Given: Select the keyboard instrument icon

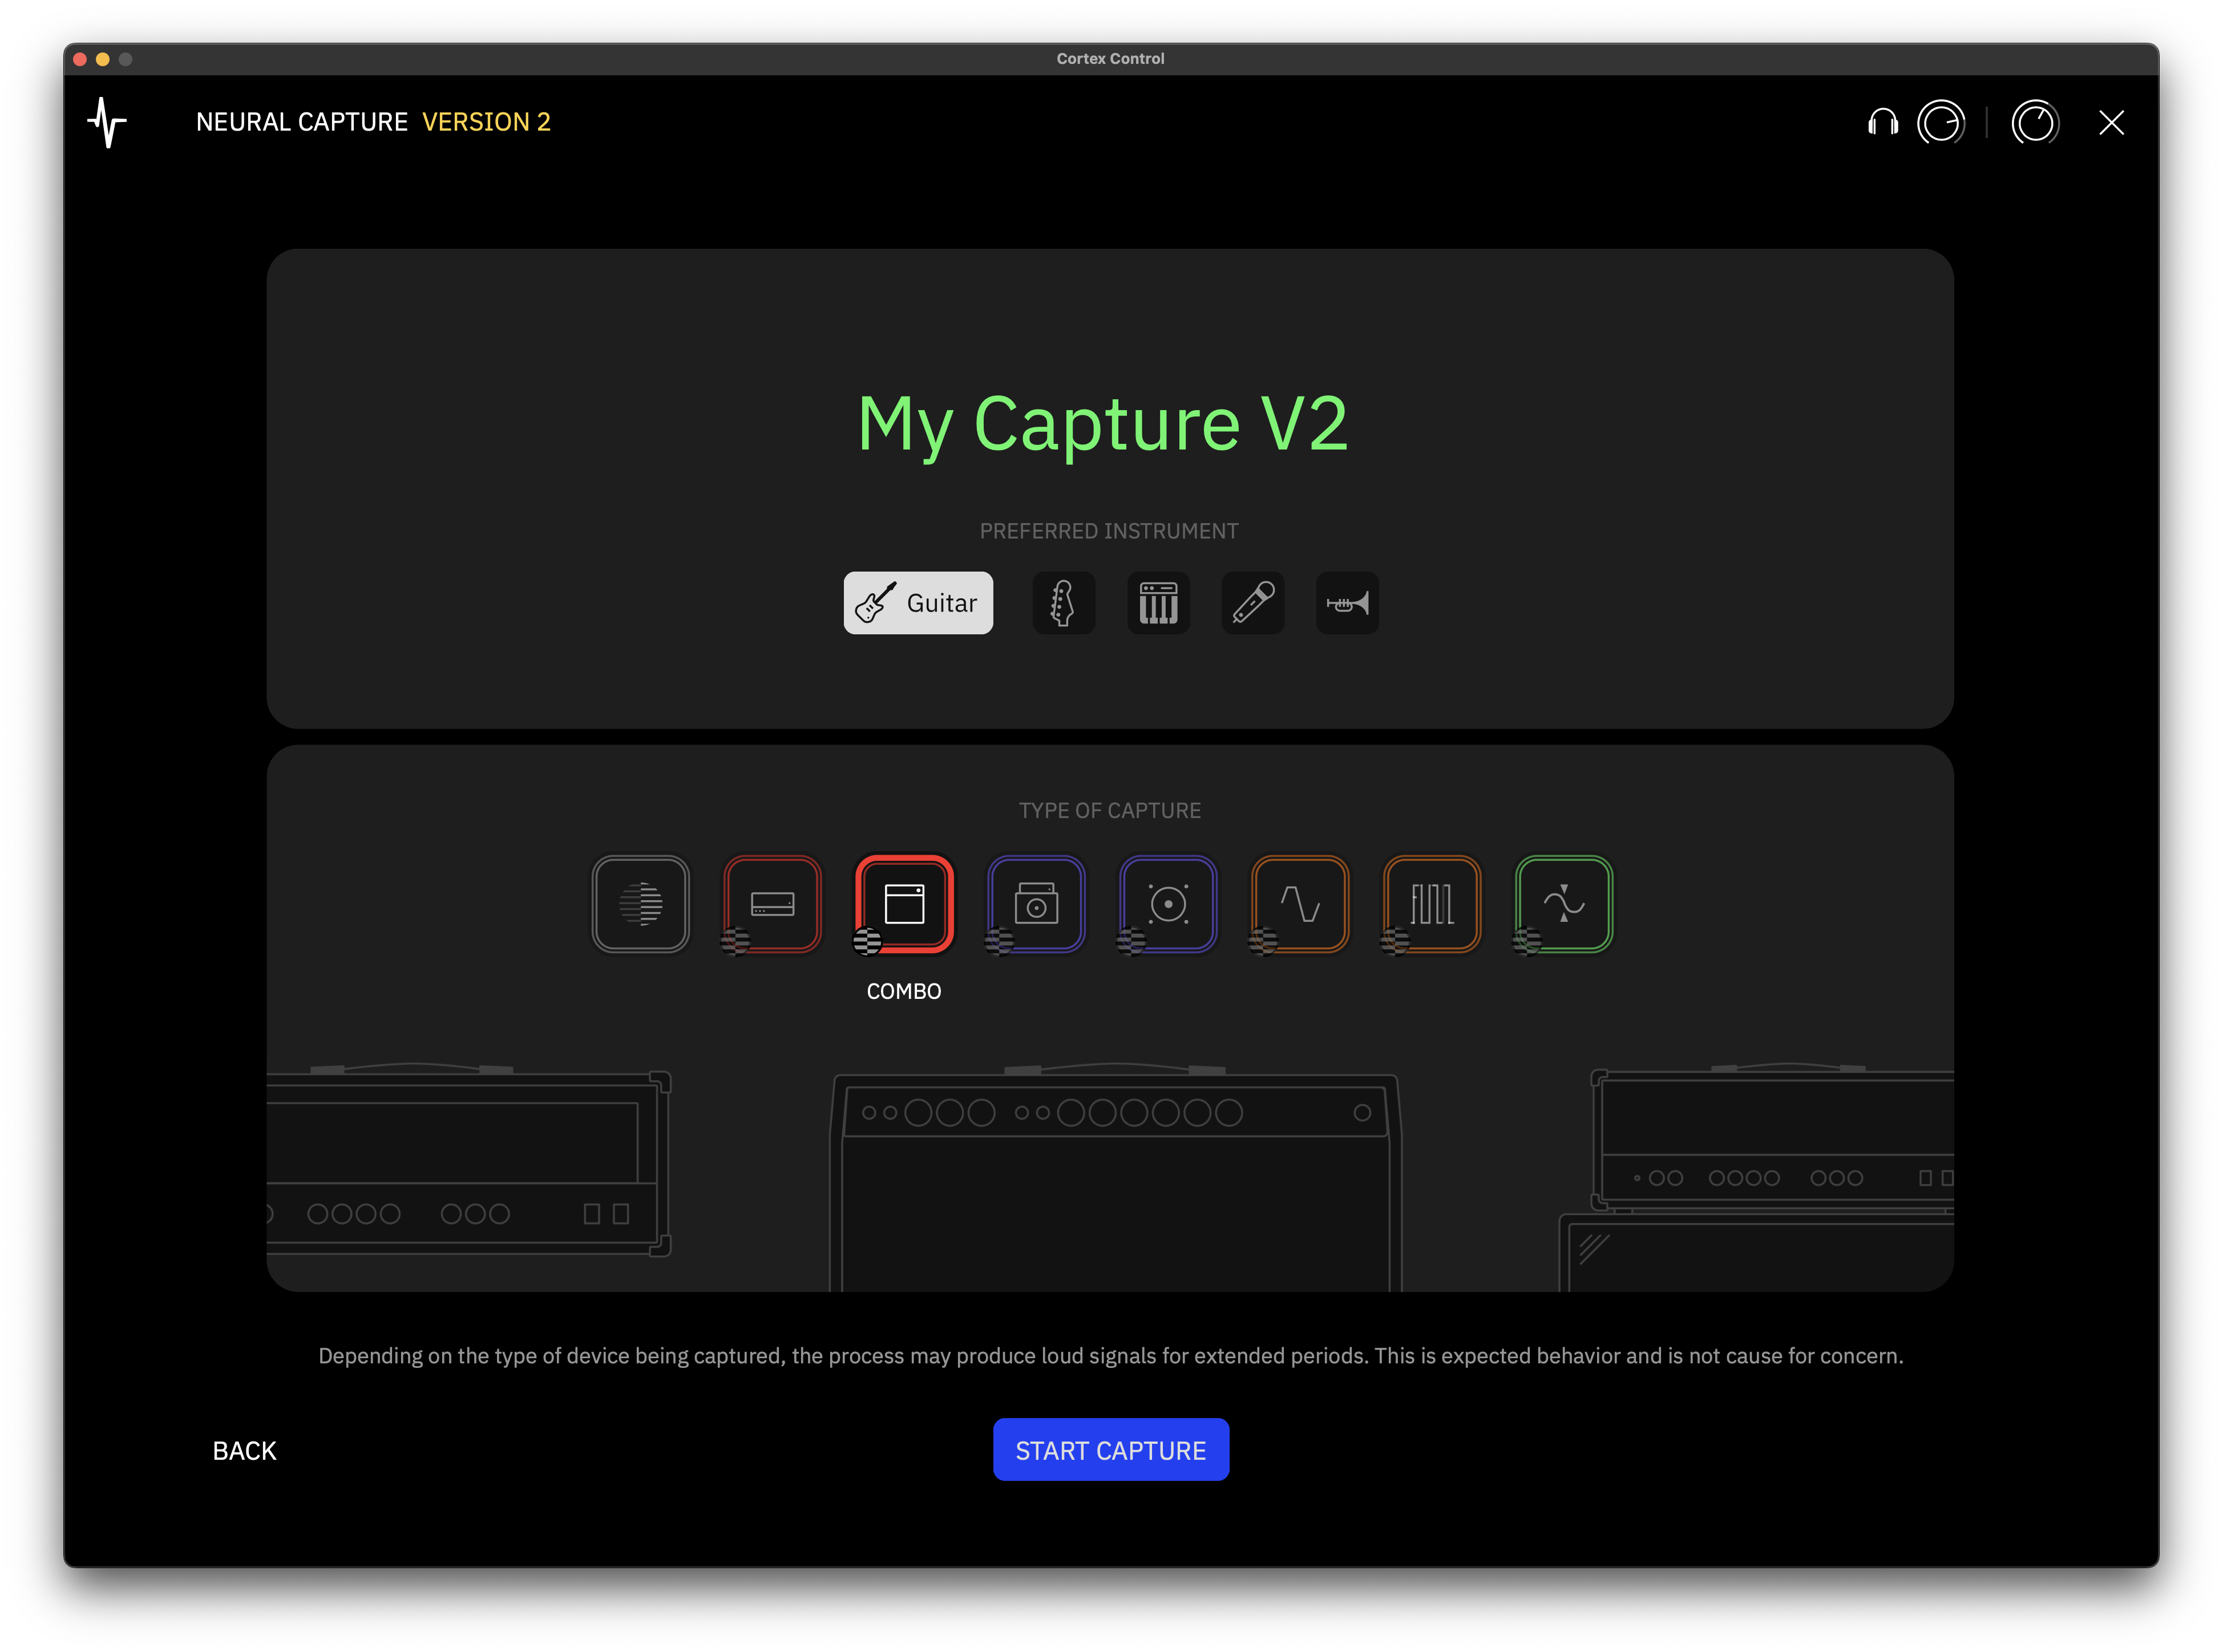Looking at the screenshot, I should pos(1158,603).
